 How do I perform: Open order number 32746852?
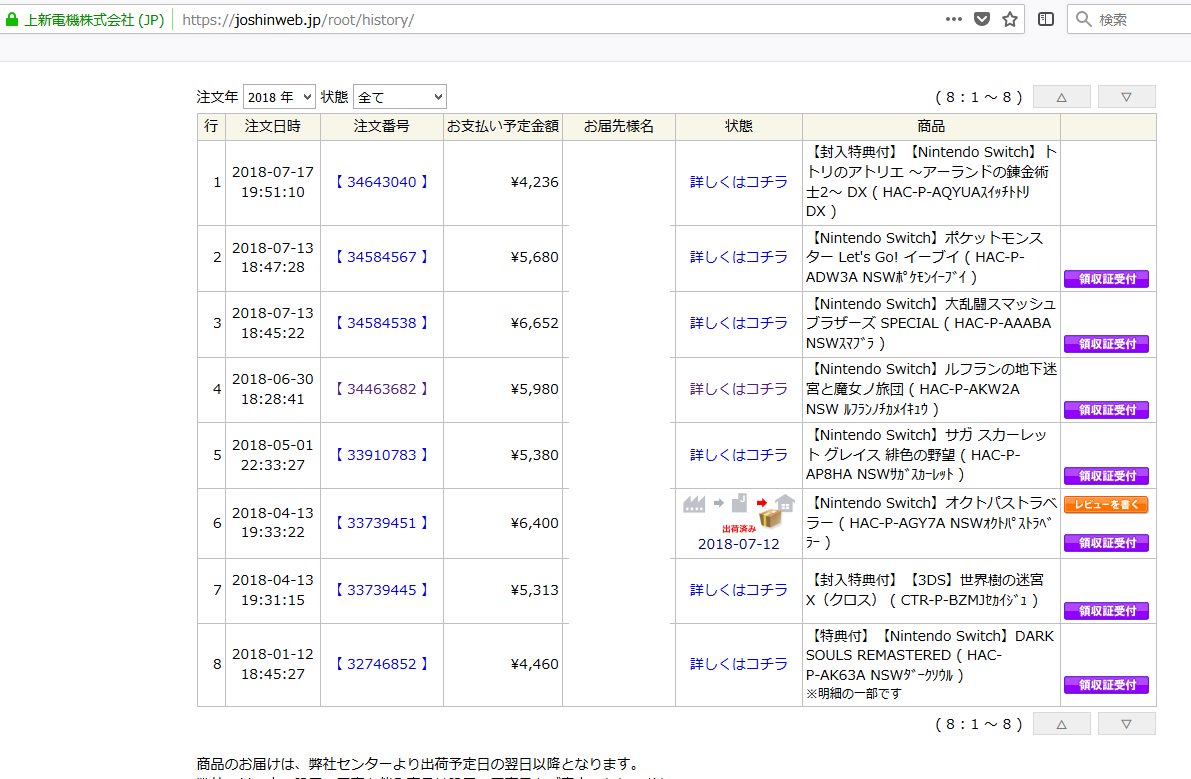click(381, 664)
